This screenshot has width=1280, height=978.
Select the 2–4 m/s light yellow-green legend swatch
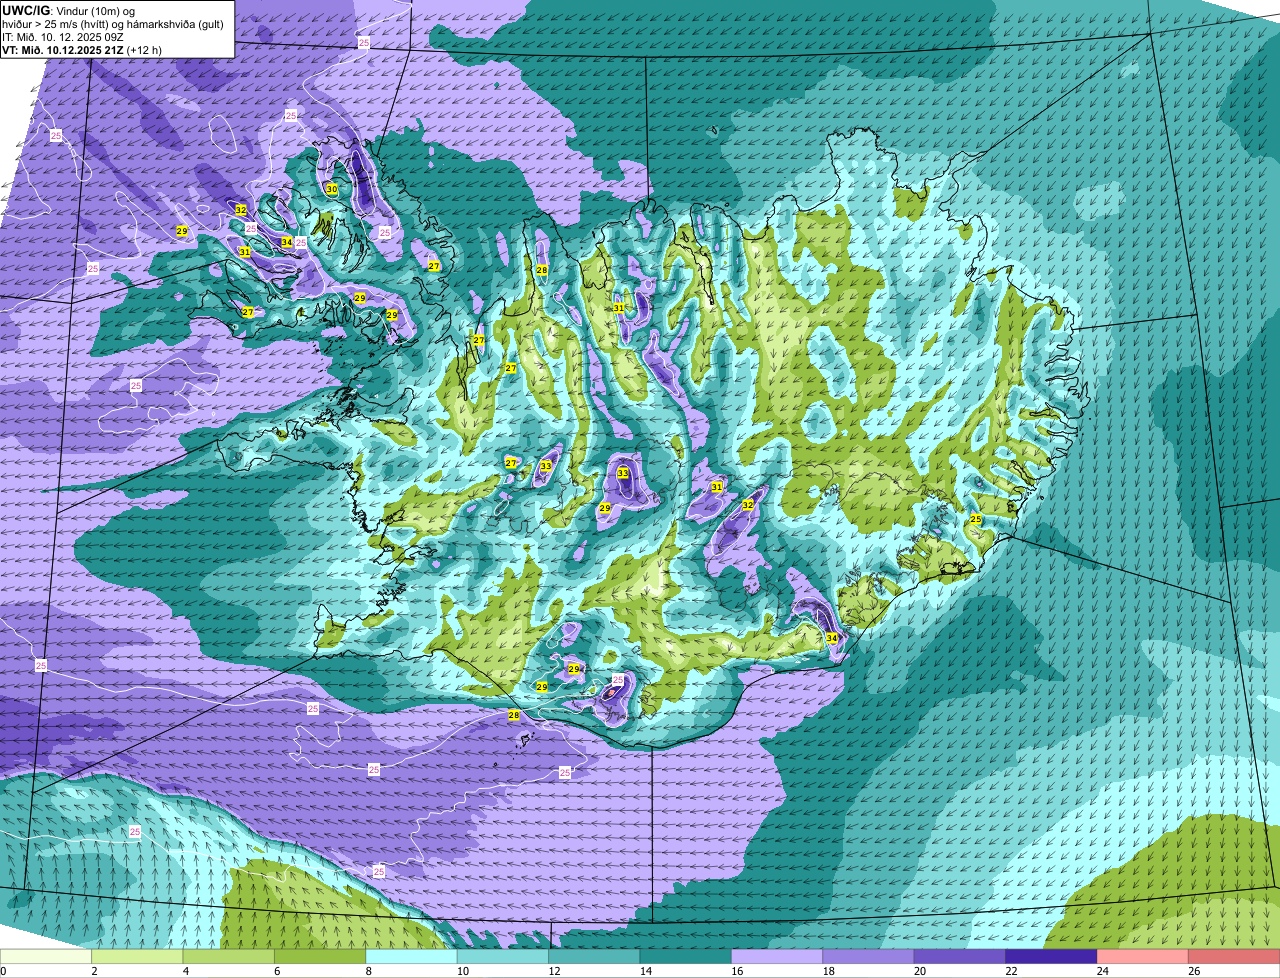pyautogui.click(x=138, y=957)
